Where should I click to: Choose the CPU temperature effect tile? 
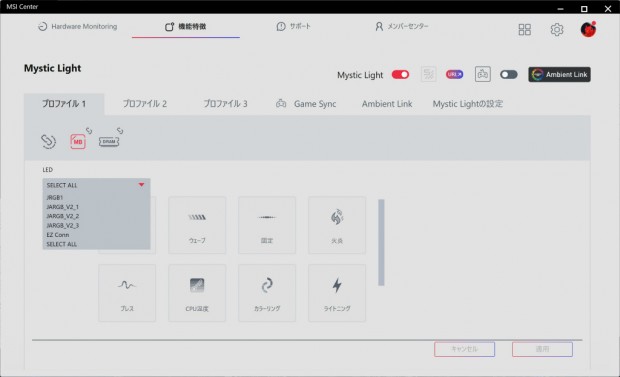pyautogui.click(x=197, y=293)
